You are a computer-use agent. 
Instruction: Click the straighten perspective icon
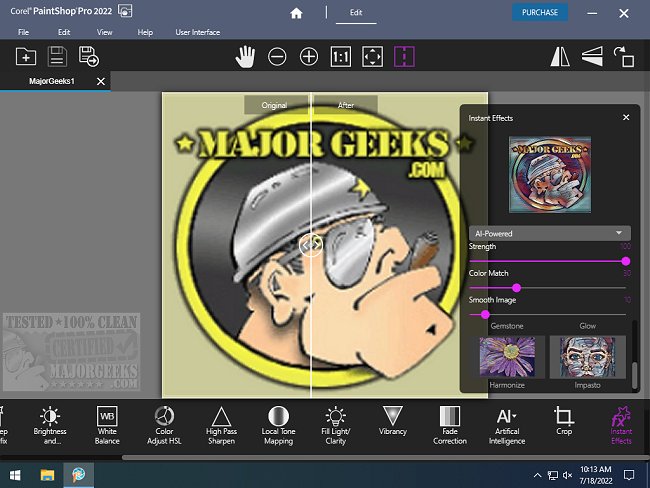coord(592,56)
